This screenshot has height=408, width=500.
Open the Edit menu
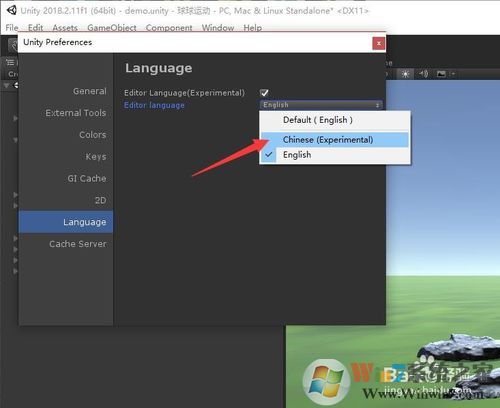coord(35,28)
